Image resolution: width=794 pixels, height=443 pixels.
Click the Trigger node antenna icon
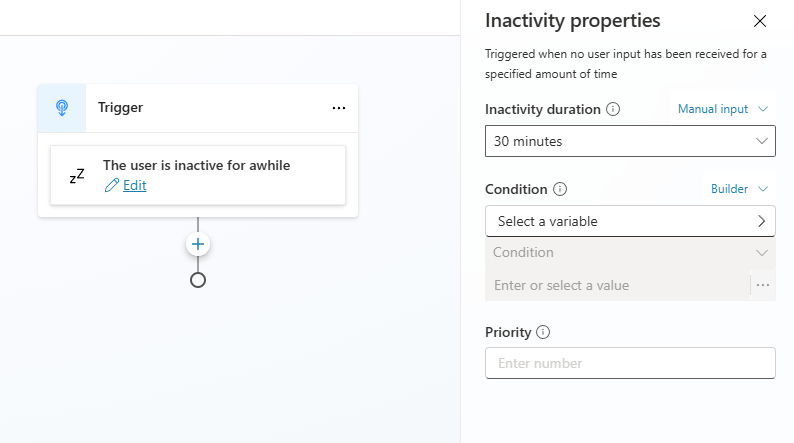pyautogui.click(x=62, y=108)
